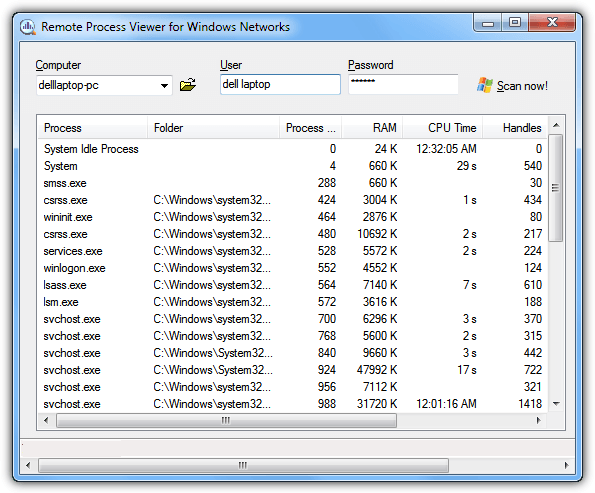Sort by the Process column header
The image size is (595, 493).
coord(92,128)
